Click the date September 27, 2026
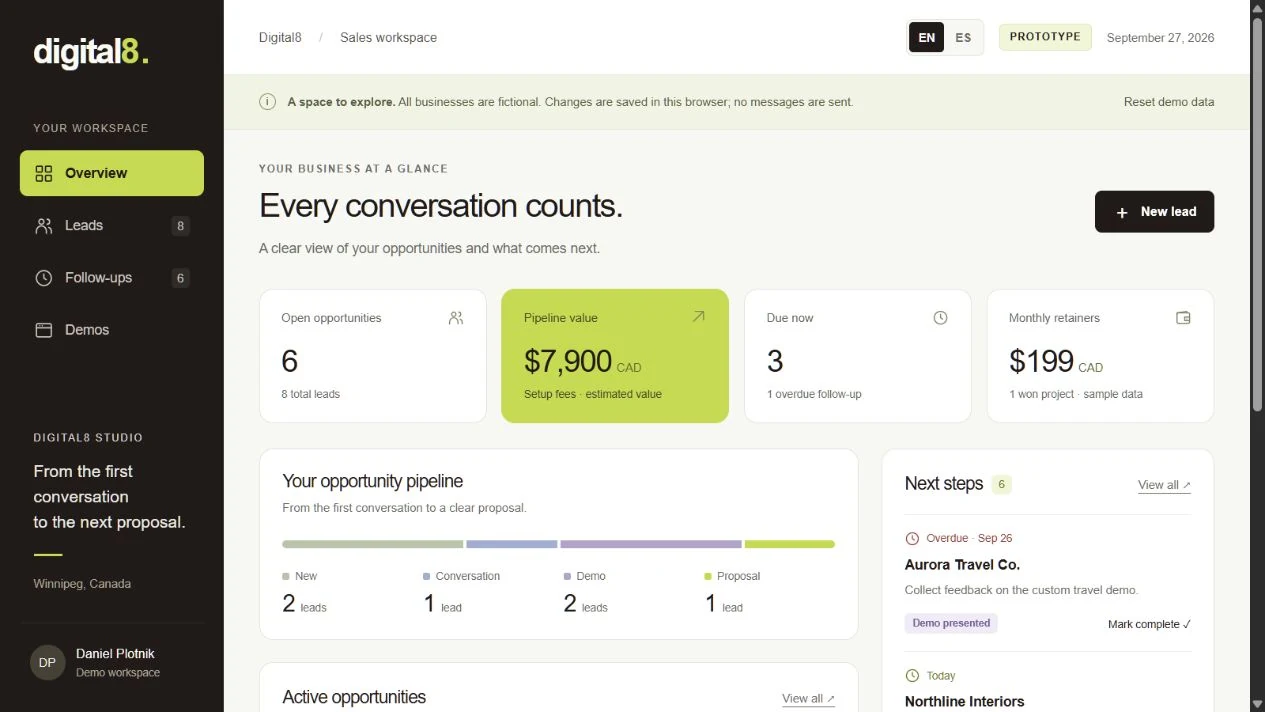1265x712 pixels. coord(1160,38)
